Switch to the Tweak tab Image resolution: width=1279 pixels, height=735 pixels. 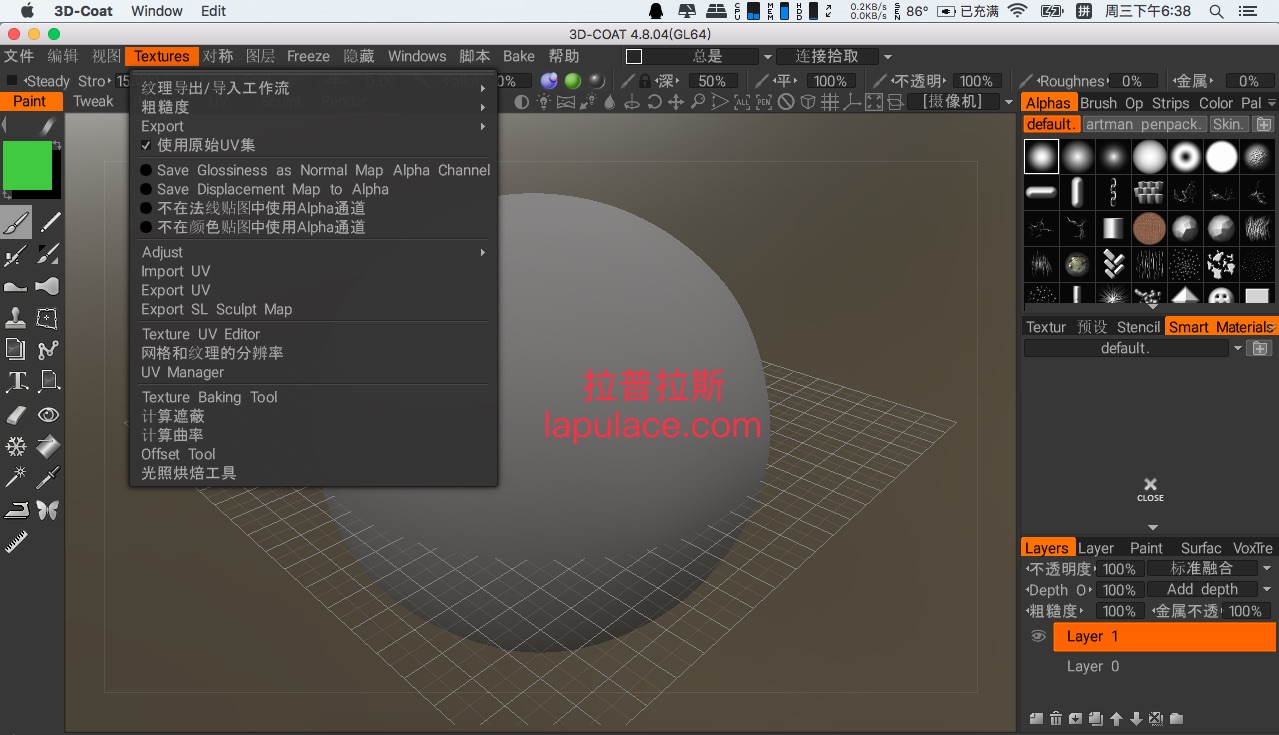point(93,101)
